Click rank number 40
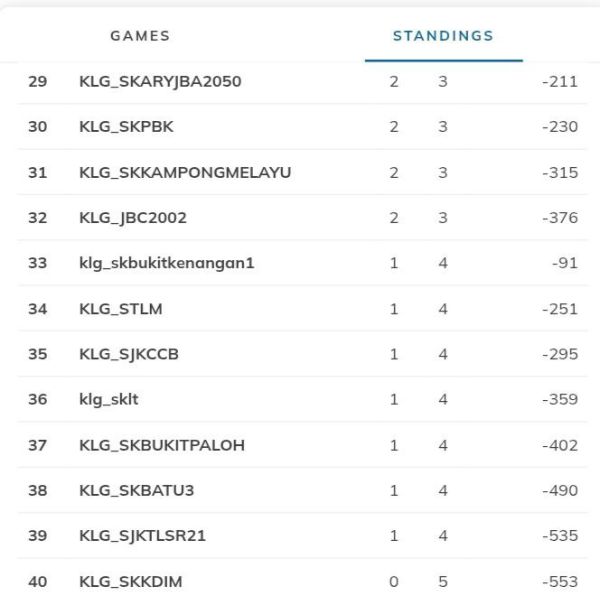This screenshot has height=596, width=600. point(38,581)
